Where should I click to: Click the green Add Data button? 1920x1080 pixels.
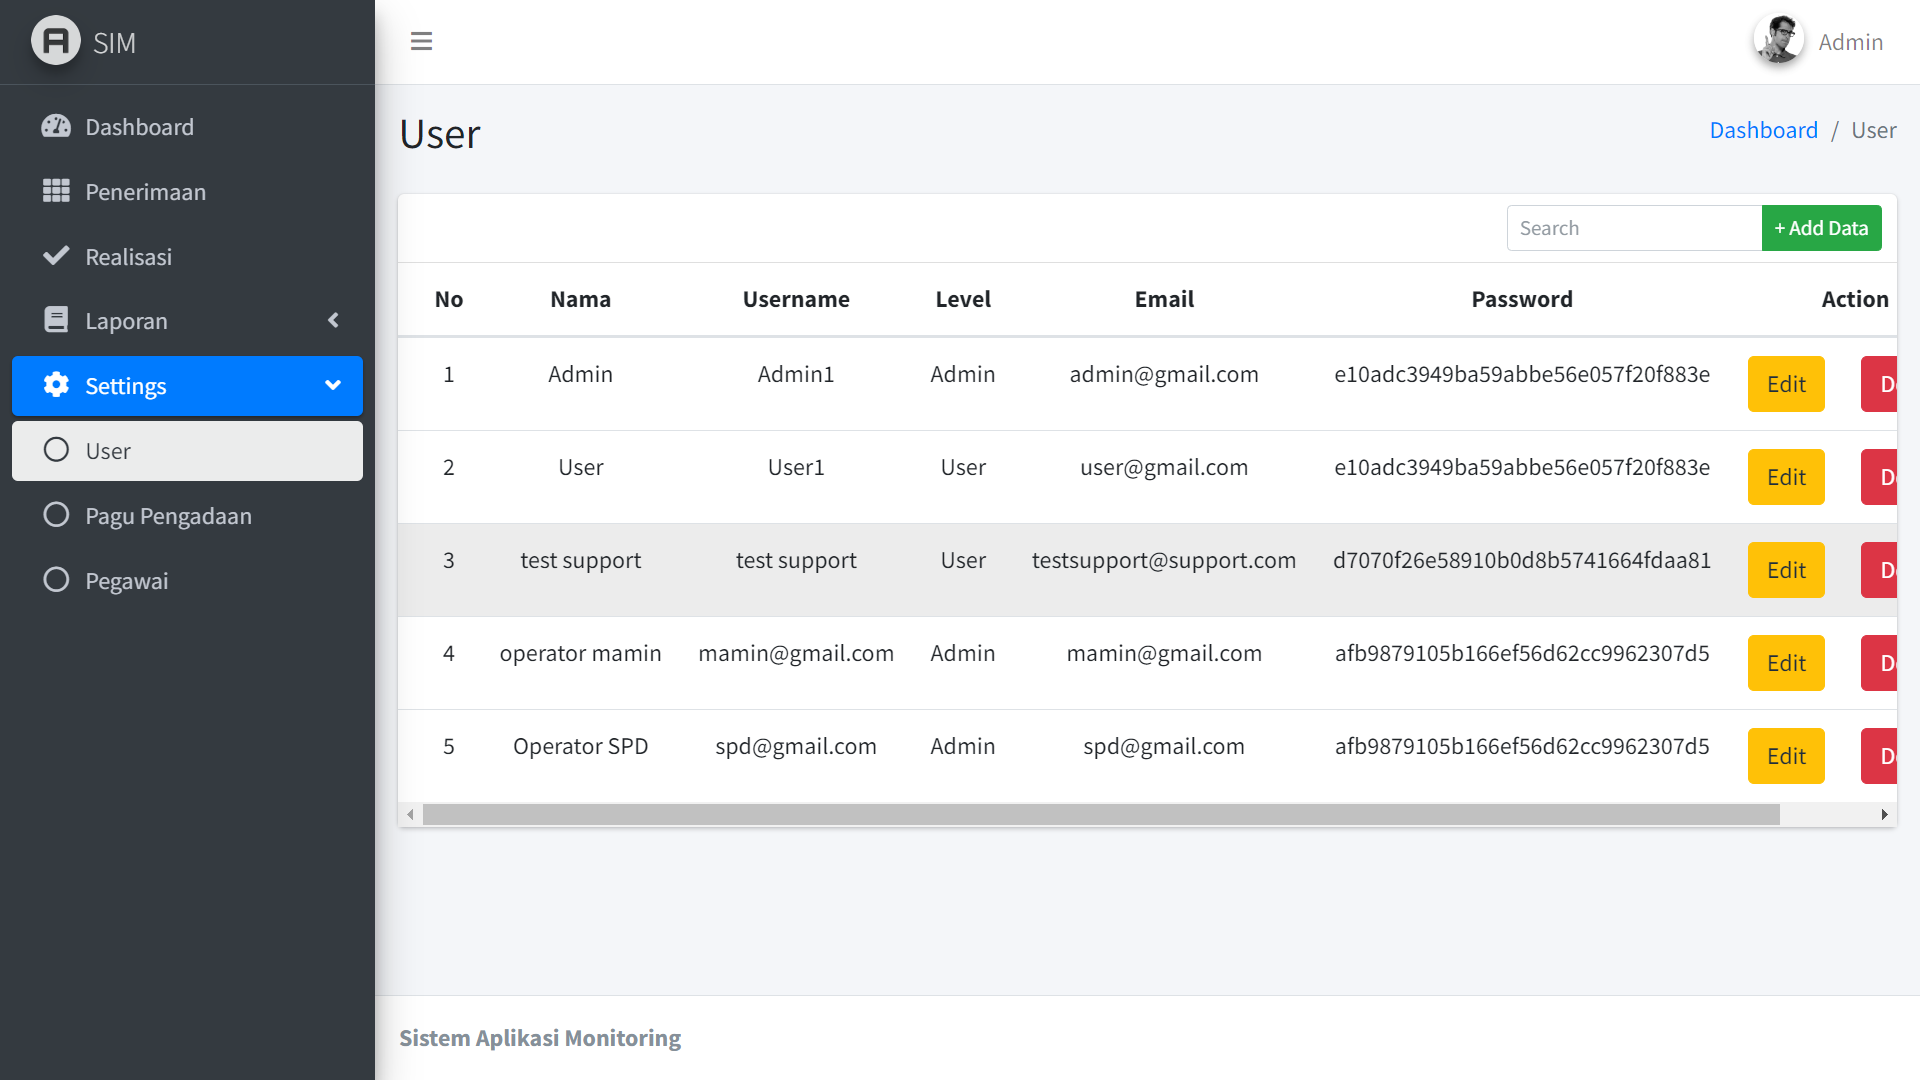[x=1821, y=228]
